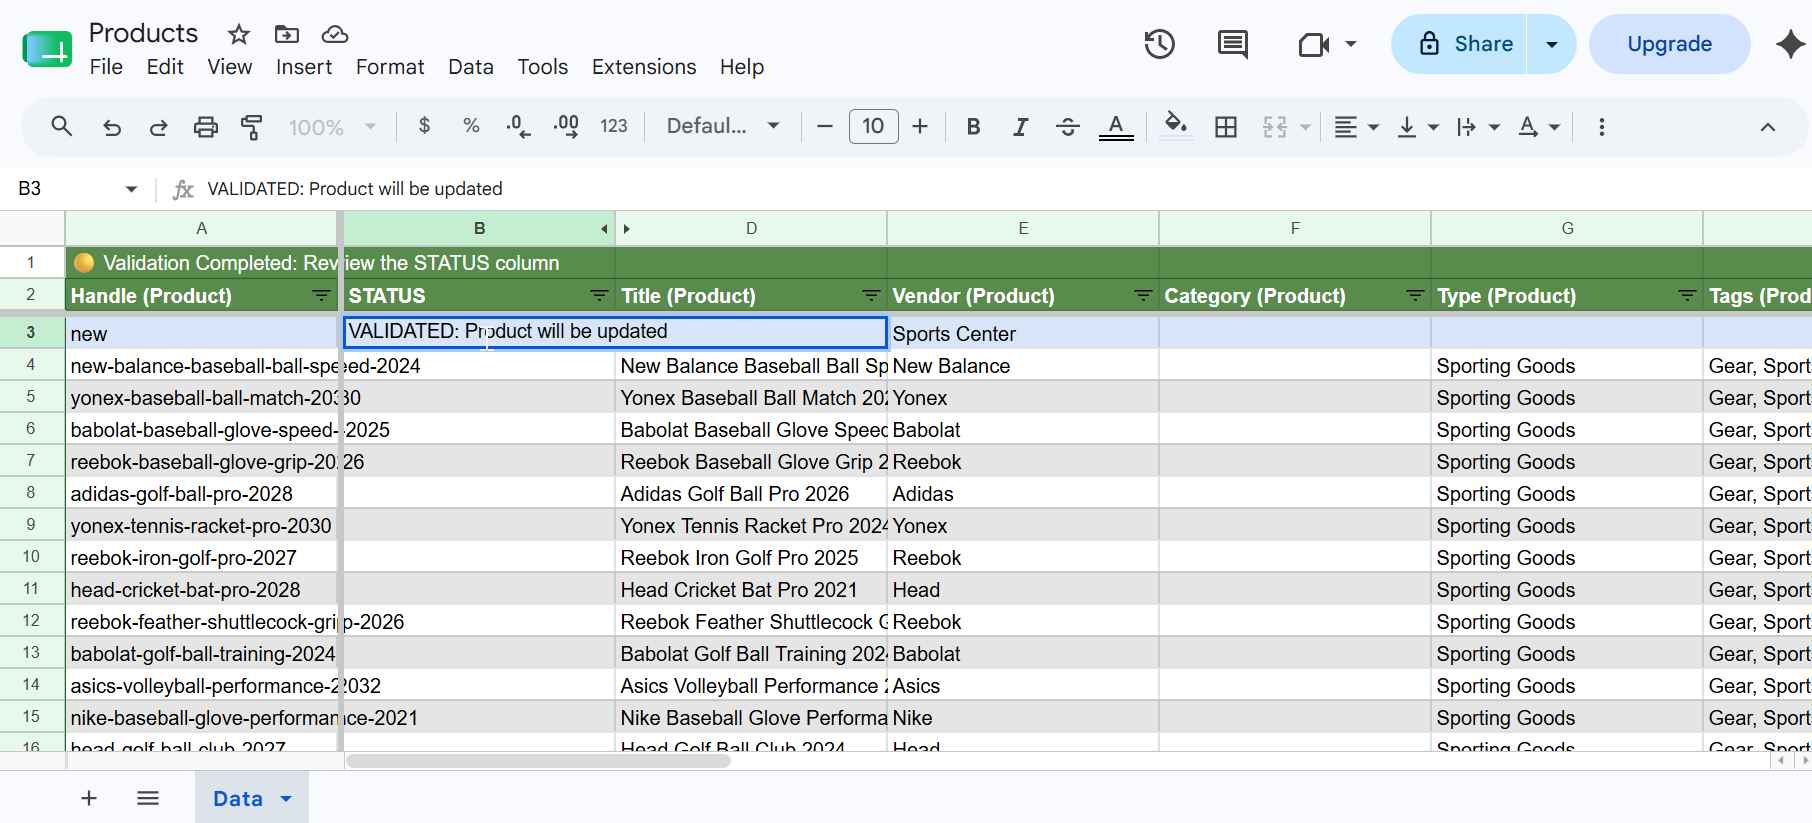The width and height of the screenshot is (1812, 823).
Task: Collapse the header with the chevron
Action: (1768, 127)
